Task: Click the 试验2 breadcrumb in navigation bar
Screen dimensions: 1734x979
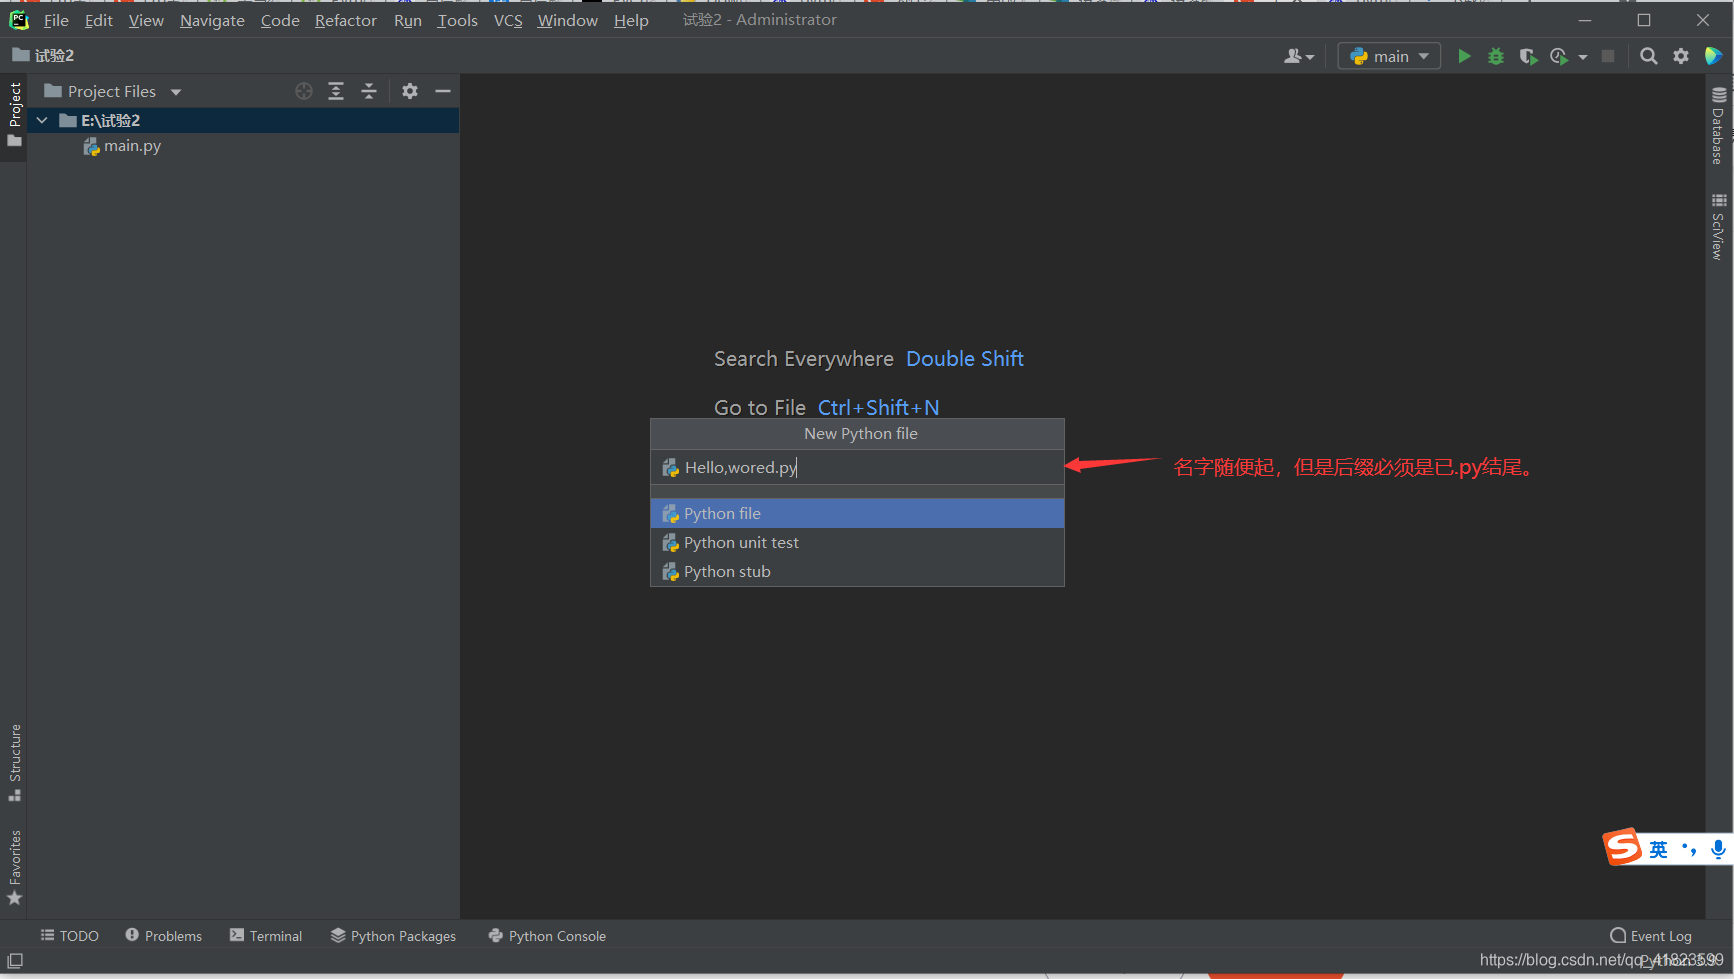Action: coord(44,56)
